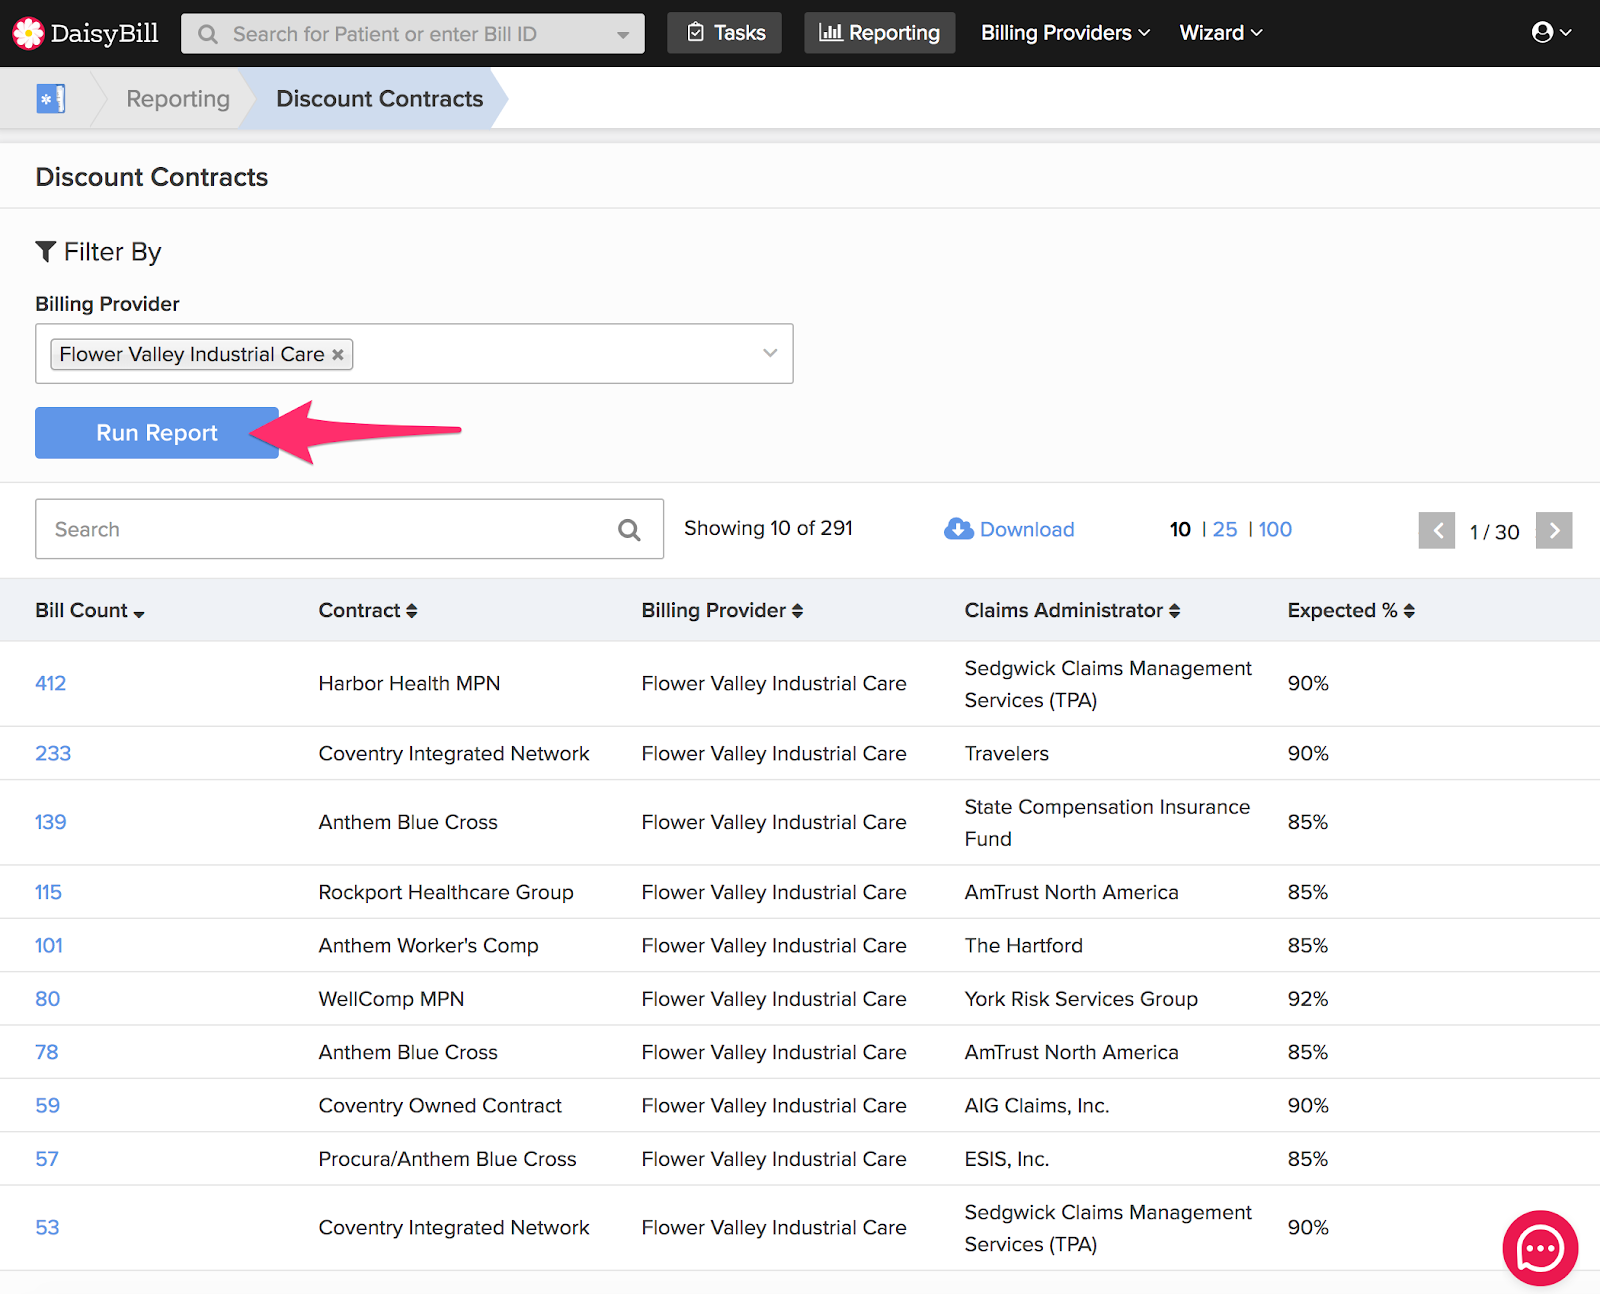This screenshot has height=1294, width=1600.
Task: Select Harbor Health MPN contract cell
Action: point(409,684)
